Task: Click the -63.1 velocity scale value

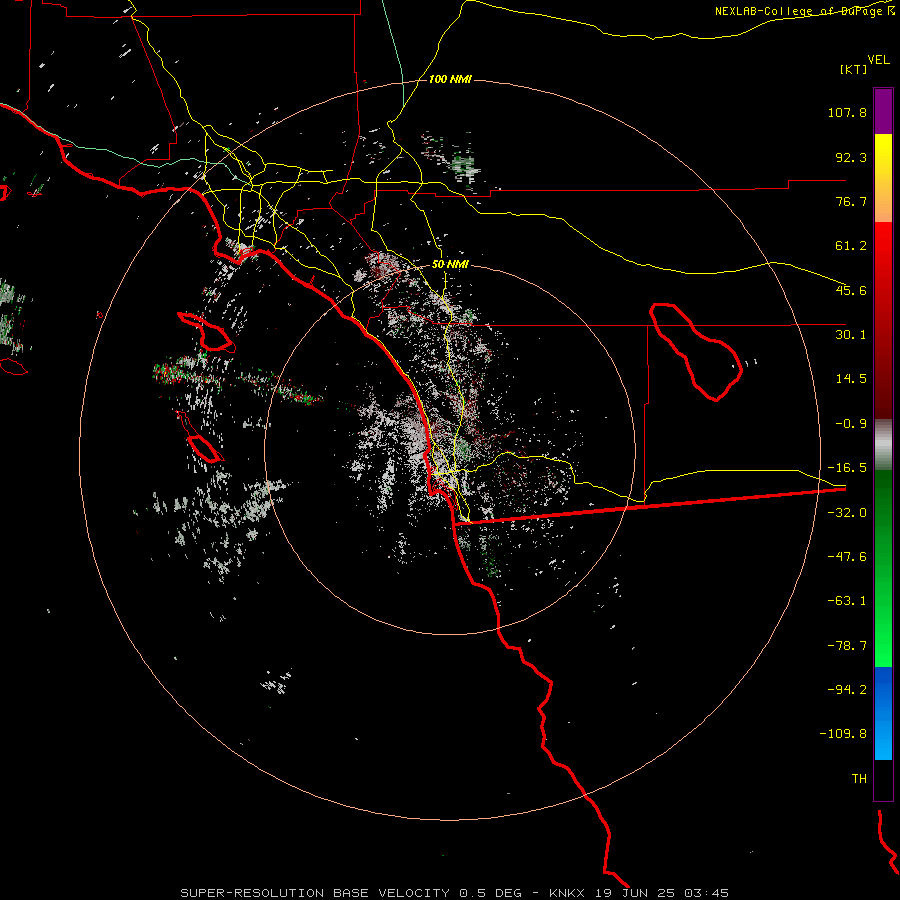Action: click(x=847, y=601)
